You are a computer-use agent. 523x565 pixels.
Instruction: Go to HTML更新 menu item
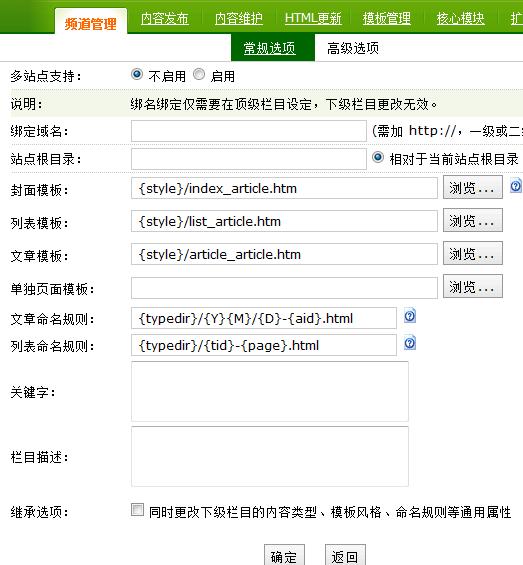click(x=313, y=18)
